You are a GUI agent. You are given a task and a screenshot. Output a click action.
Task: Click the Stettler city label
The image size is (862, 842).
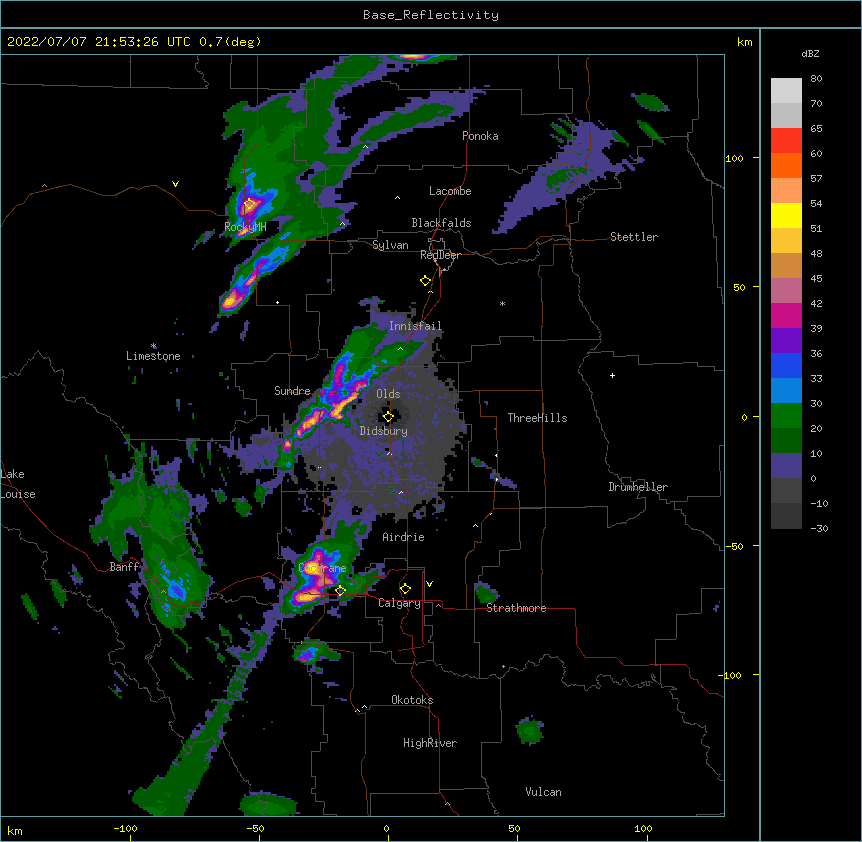click(634, 237)
